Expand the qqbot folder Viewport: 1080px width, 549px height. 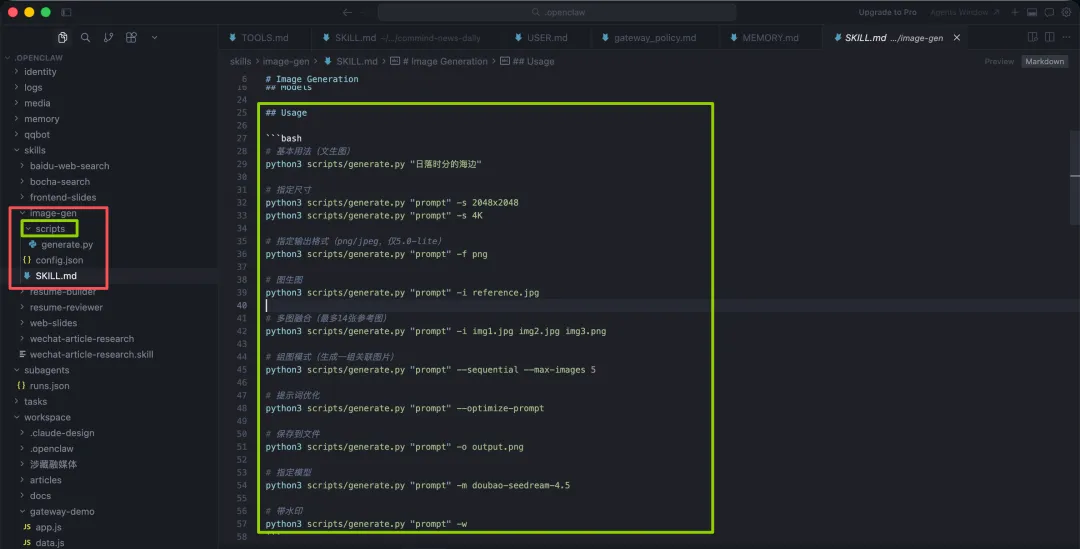click(37, 135)
